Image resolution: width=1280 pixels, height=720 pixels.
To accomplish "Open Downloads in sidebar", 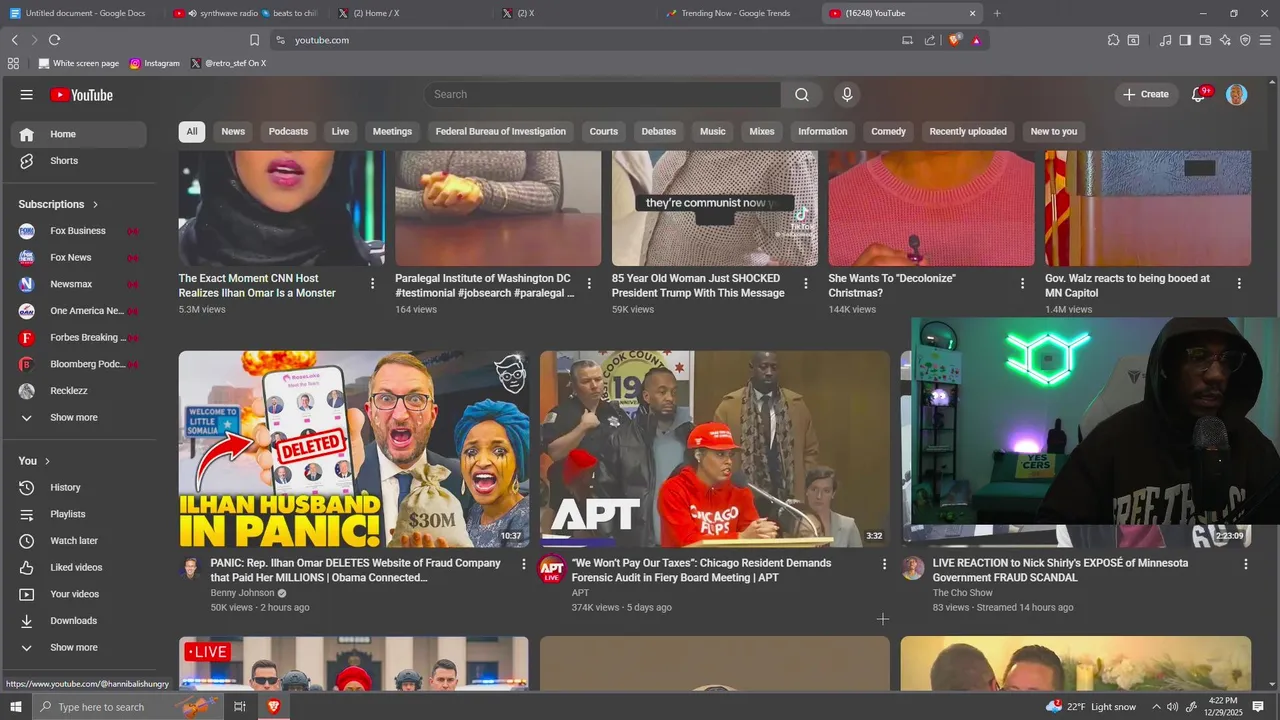I will click(78, 621).
